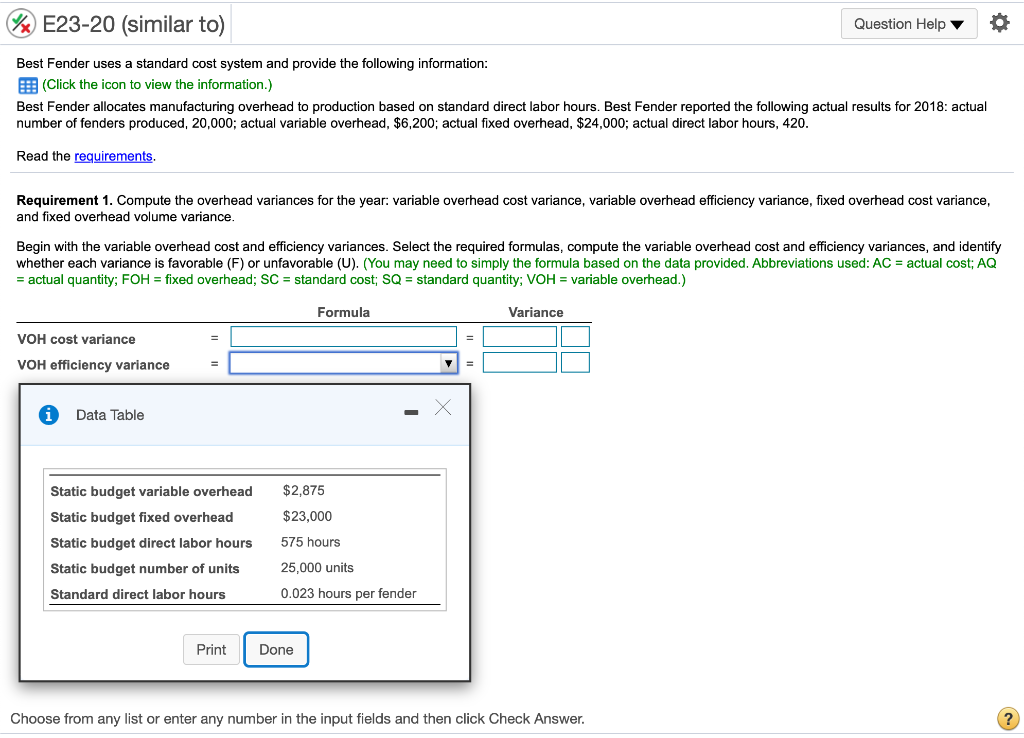Image resolution: width=1024 pixels, height=738 pixels.
Task: Click 'Static budget fixed overhead' row label
Action: click(142, 517)
